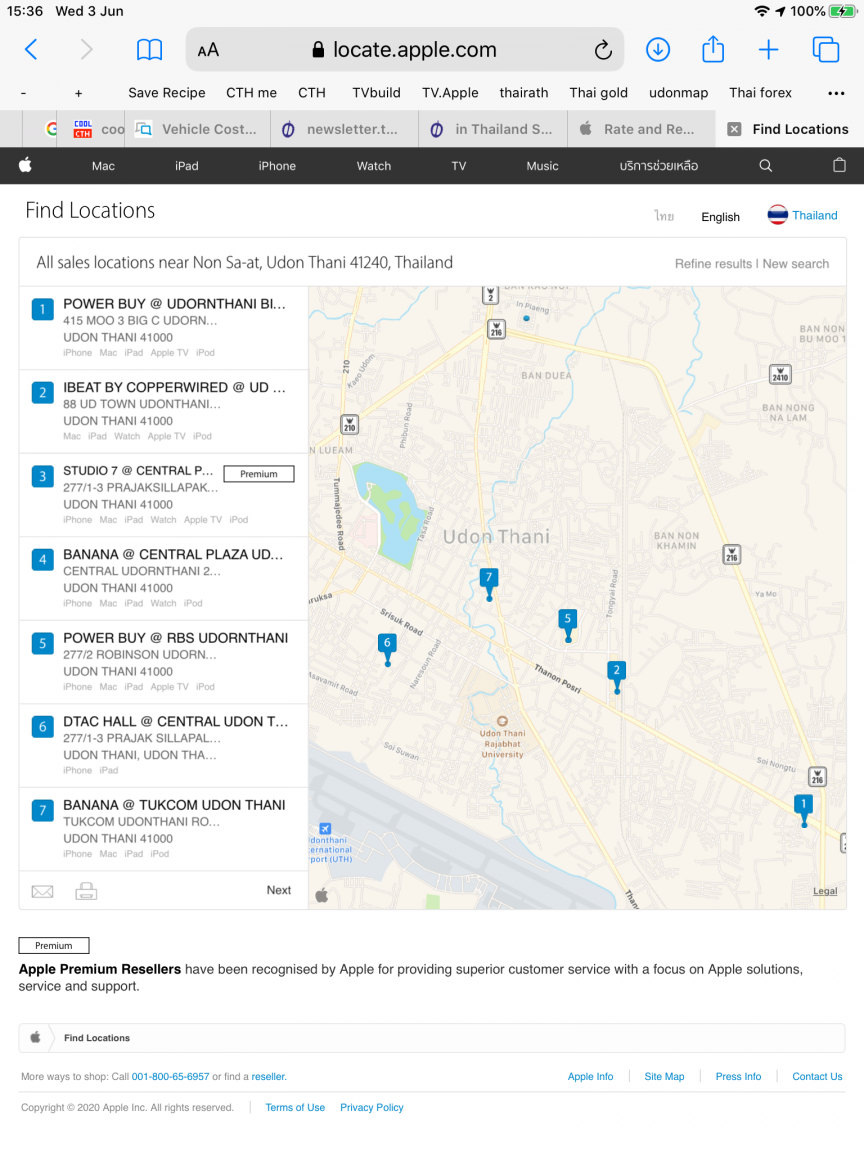Screen dimensions: 864x1152
Task: Switch to the Vehicle Cost tab
Action: [x=198, y=129]
